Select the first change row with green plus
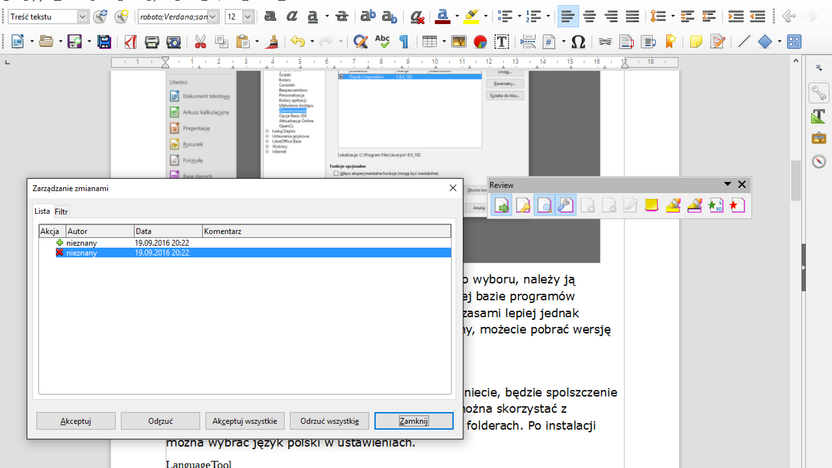This screenshot has width=832, height=468. pyautogui.click(x=245, y=243)
